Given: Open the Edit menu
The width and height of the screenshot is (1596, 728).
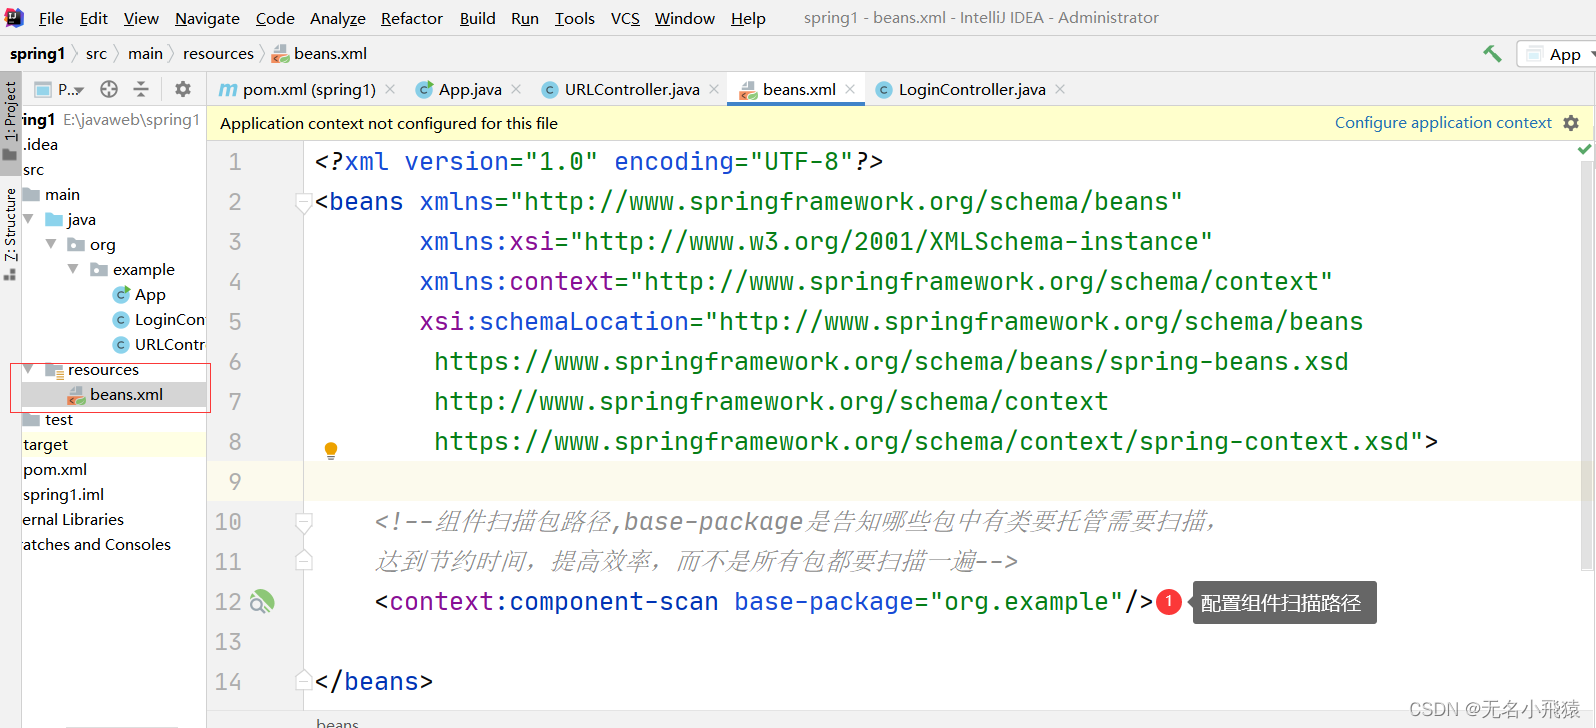Looking at the screenshot, I should 94,18.
